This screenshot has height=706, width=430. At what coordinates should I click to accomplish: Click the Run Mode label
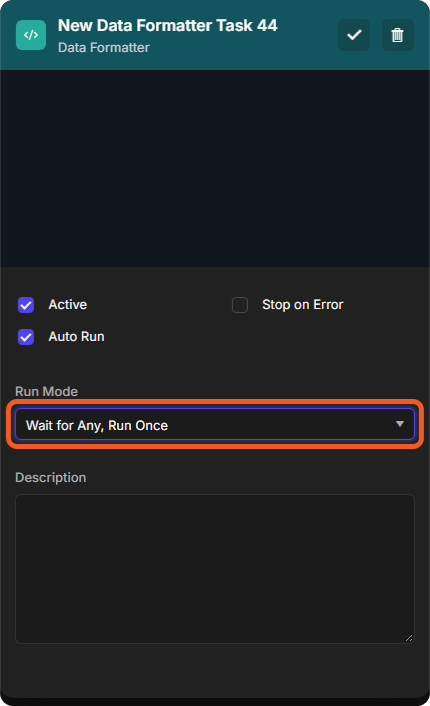click(x=46, y=391)
